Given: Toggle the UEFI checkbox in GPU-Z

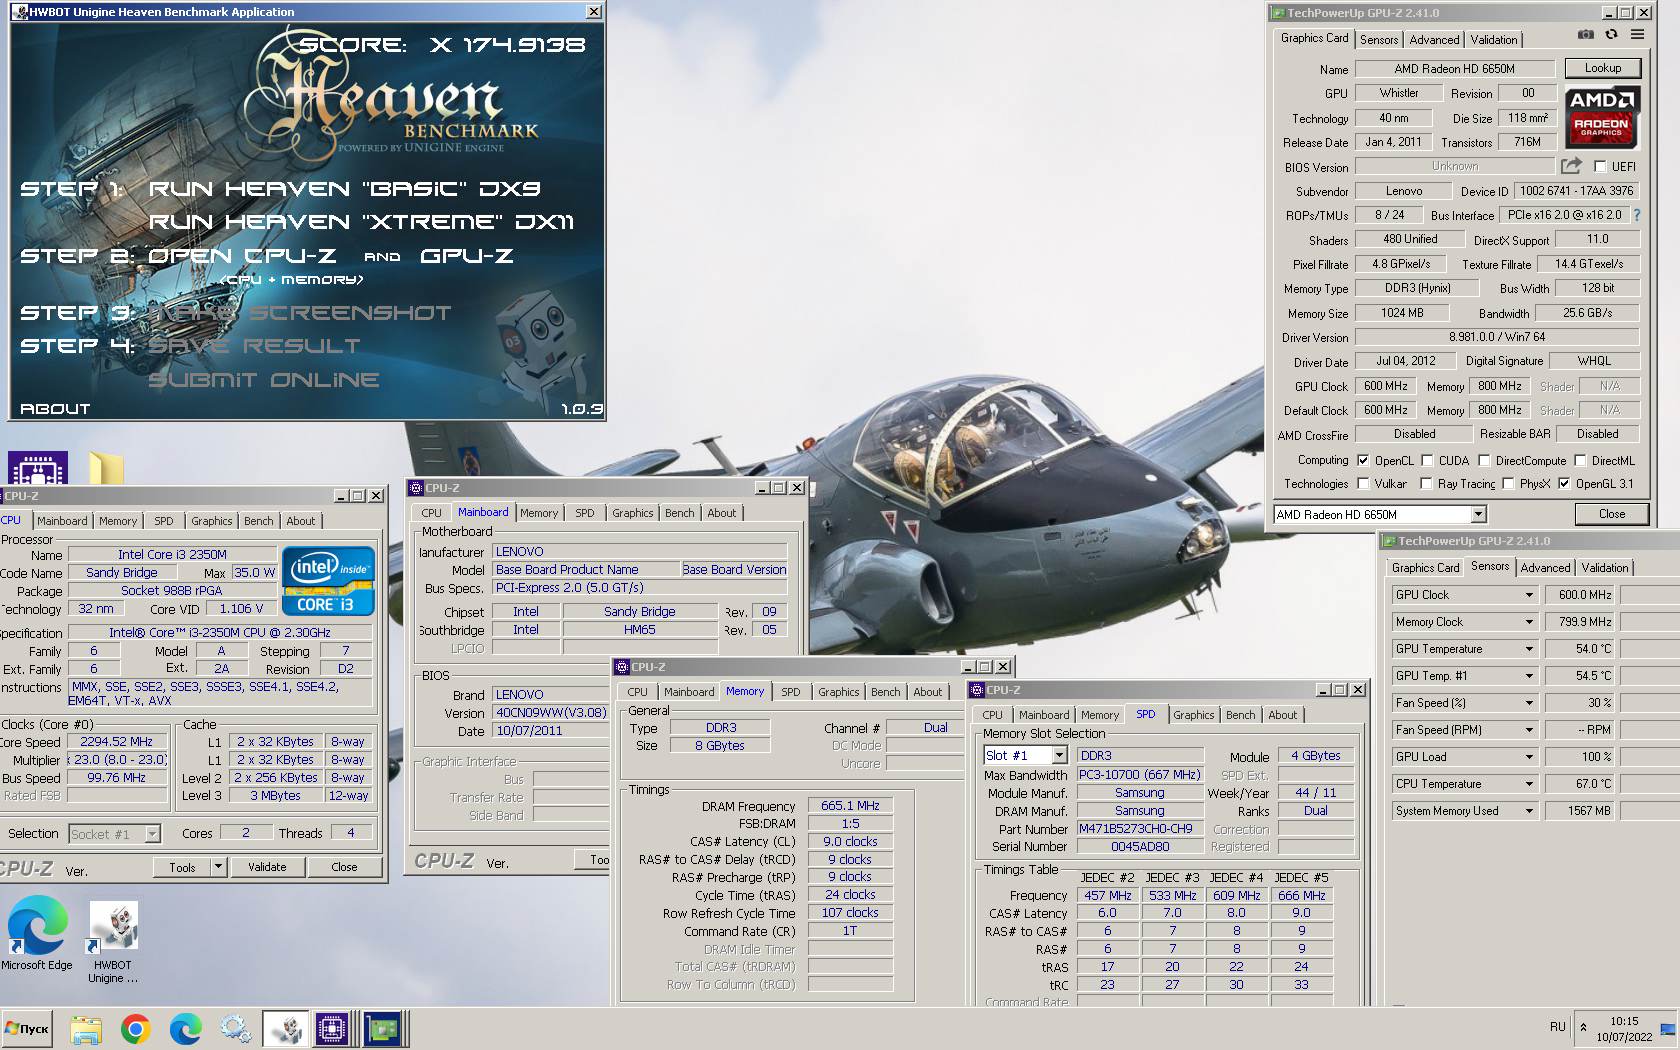Looking at the screenshot, I should pos(1600,167).
